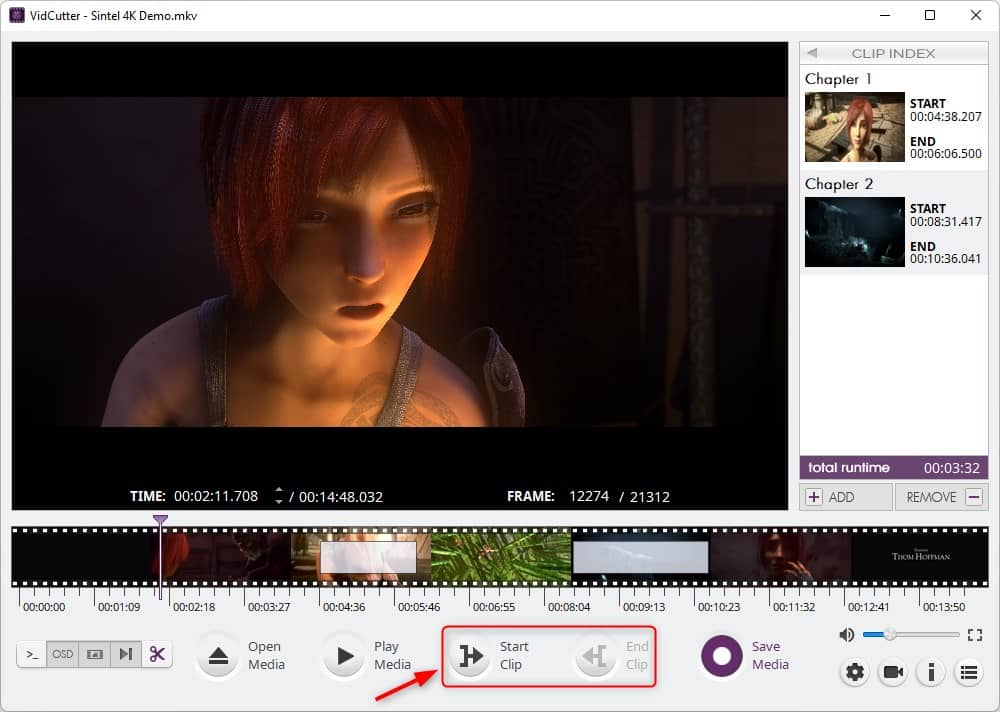Click the Open Media eject icon
This screenshot has height=712, width=1000.
(x=218, y=656)
